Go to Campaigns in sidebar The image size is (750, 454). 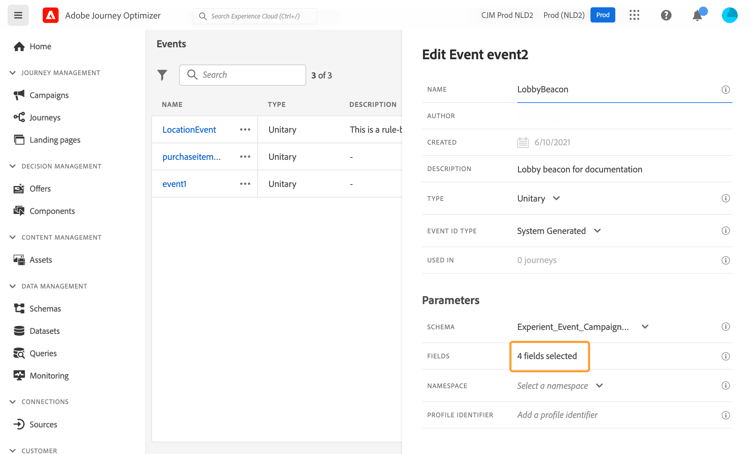48,95
